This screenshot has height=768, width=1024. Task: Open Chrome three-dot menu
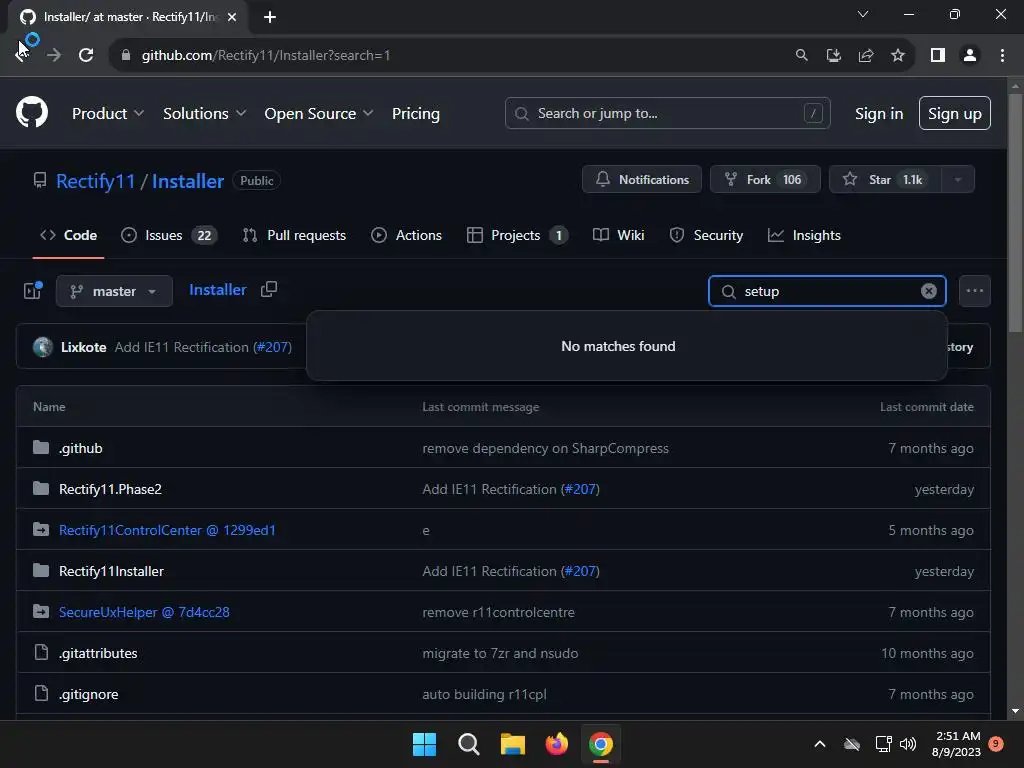1002,55
